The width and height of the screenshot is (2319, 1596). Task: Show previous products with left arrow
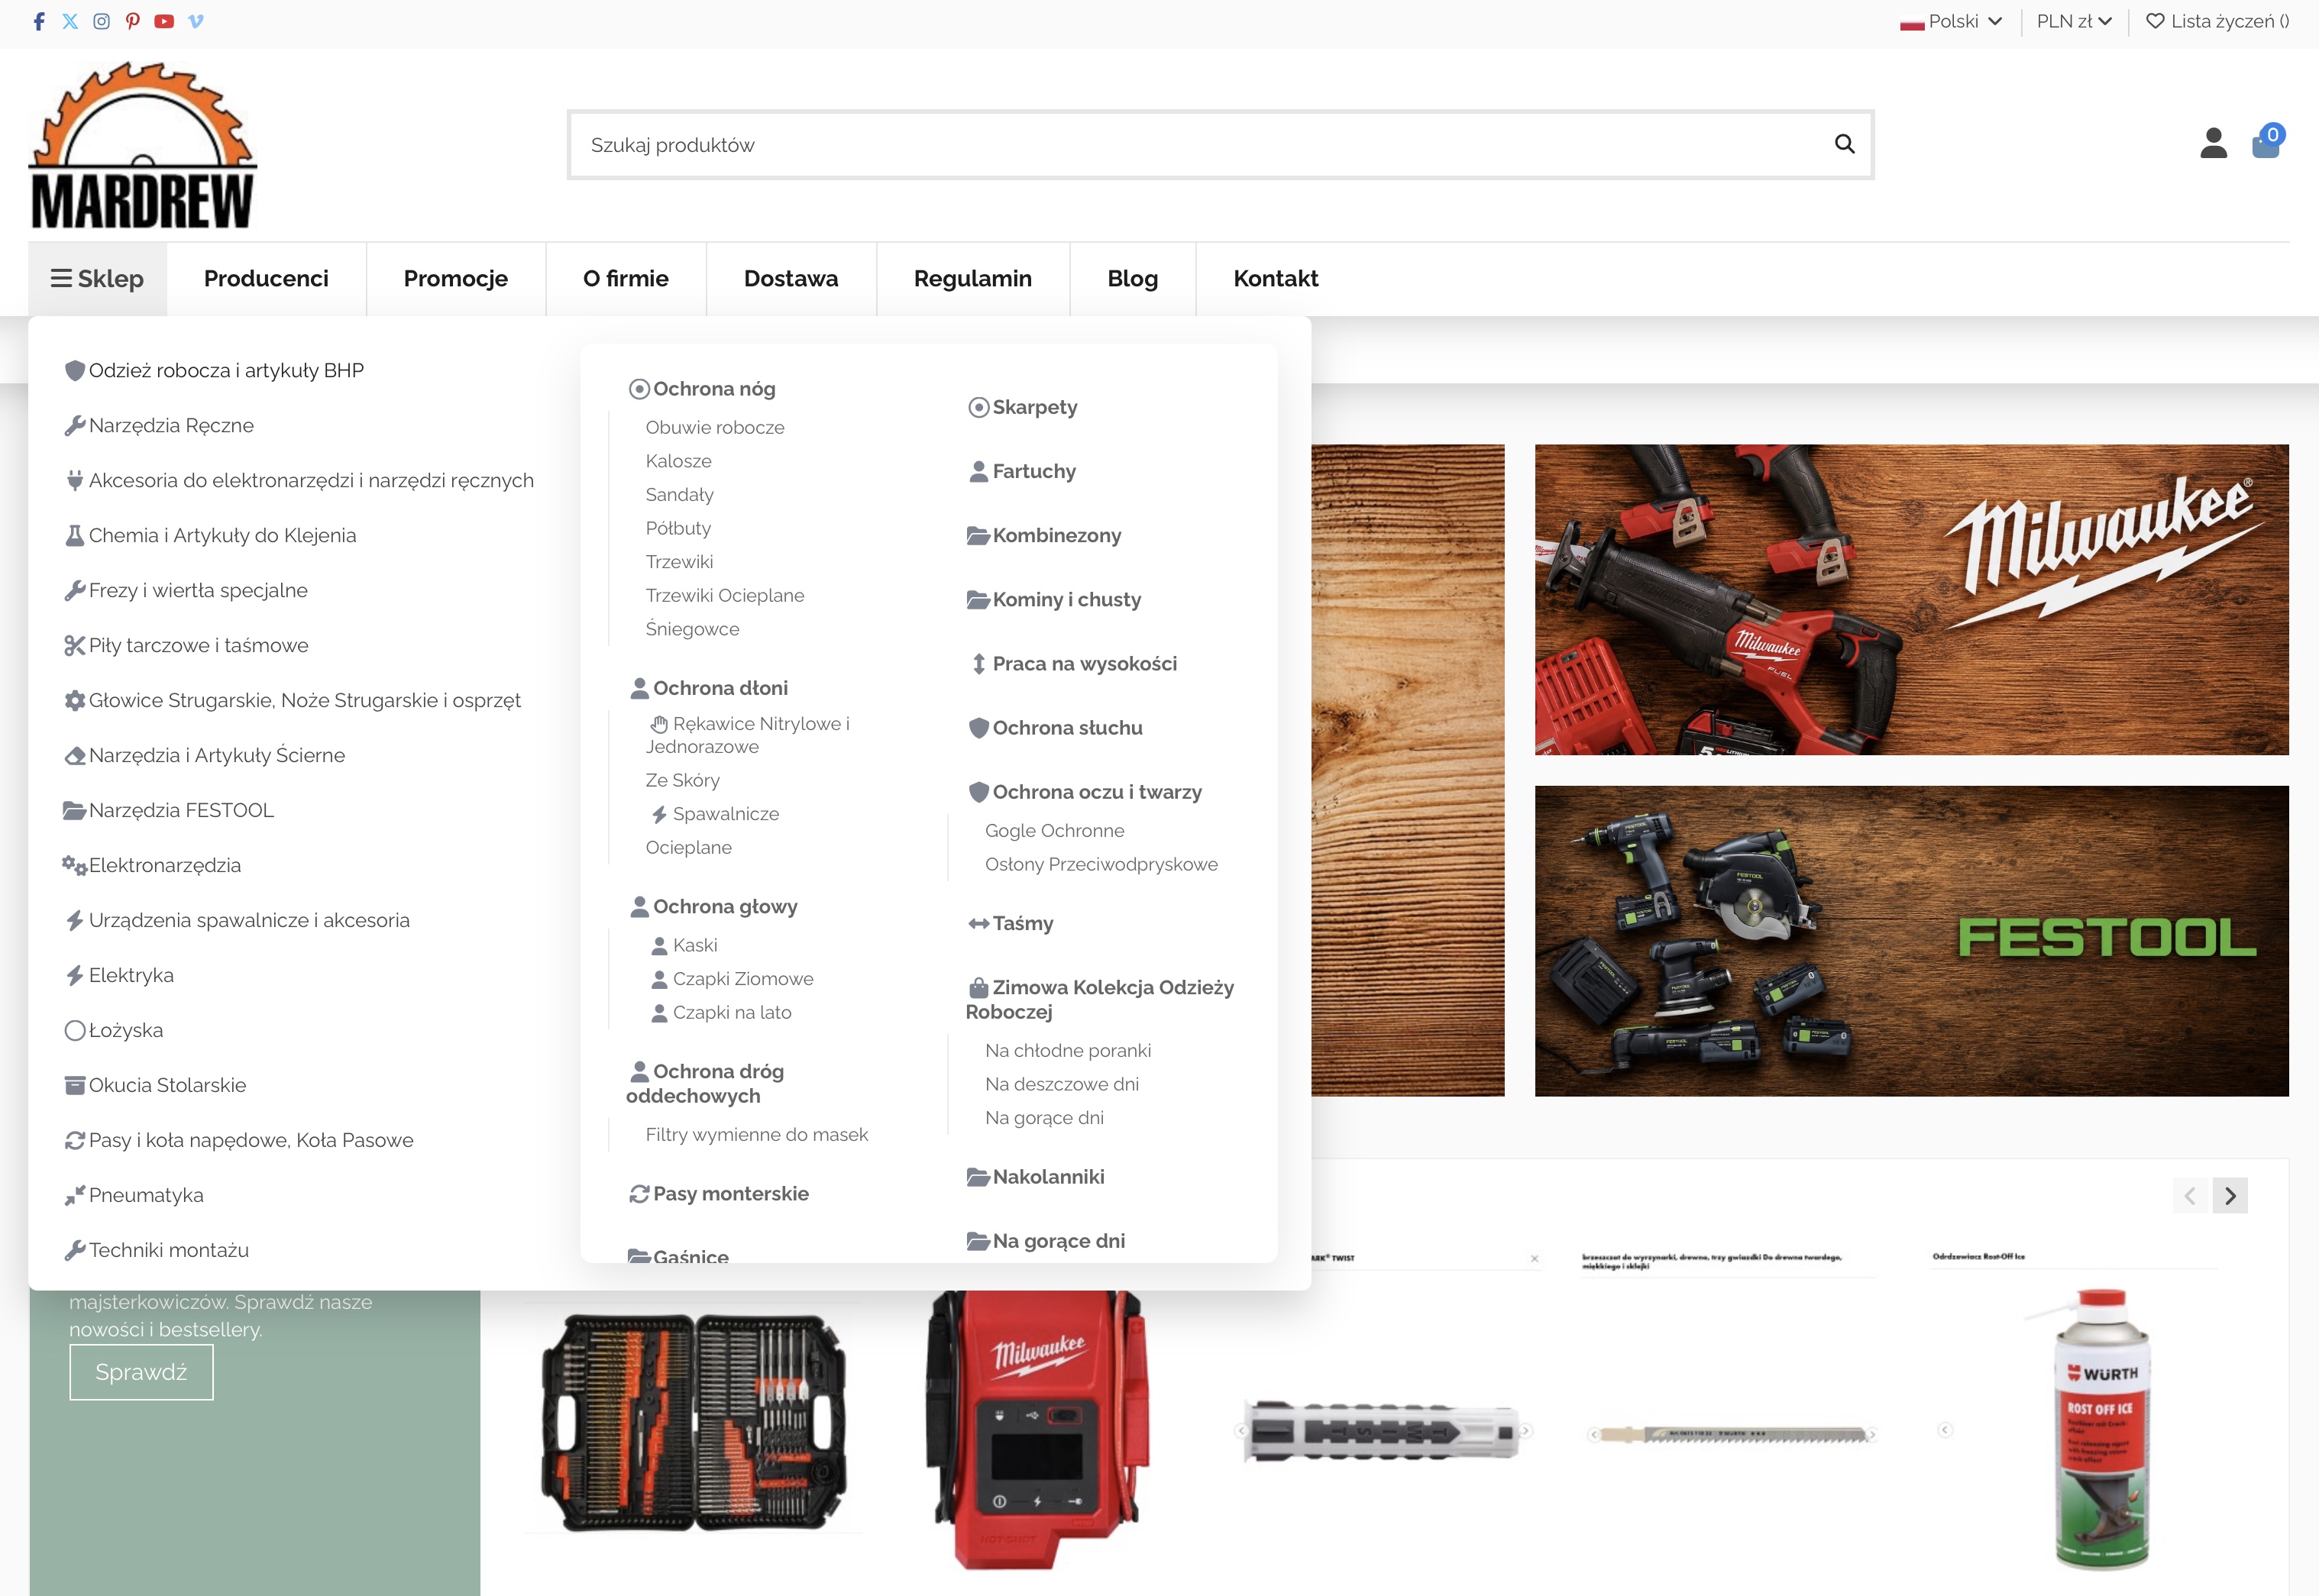click(x=2190, y=1195)
